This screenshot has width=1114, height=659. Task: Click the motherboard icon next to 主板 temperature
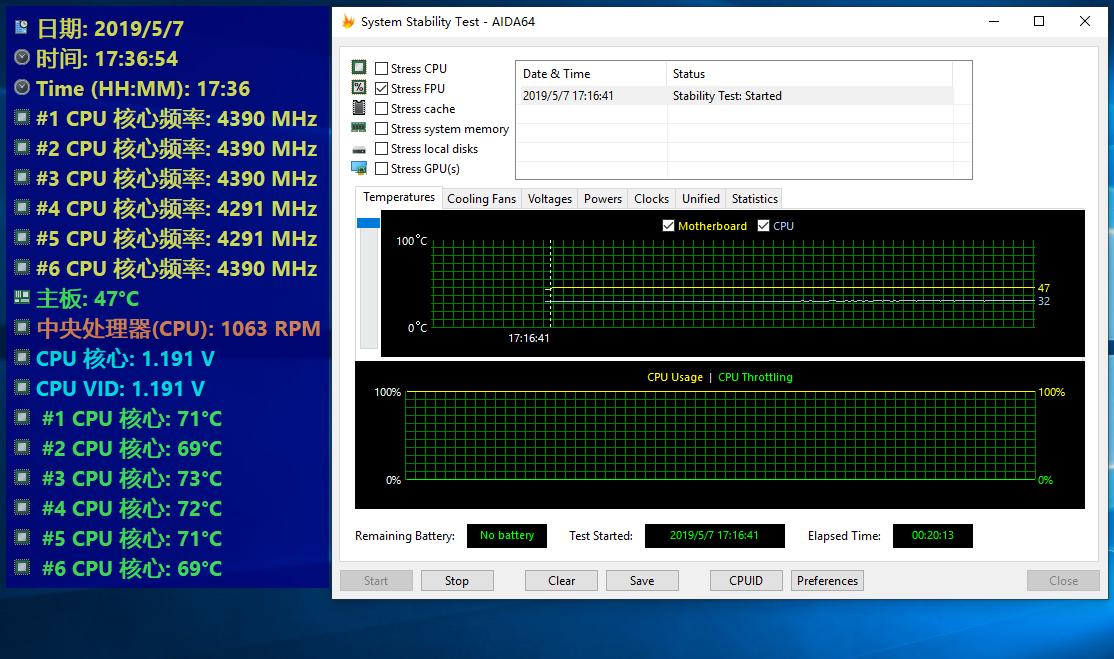22,298
